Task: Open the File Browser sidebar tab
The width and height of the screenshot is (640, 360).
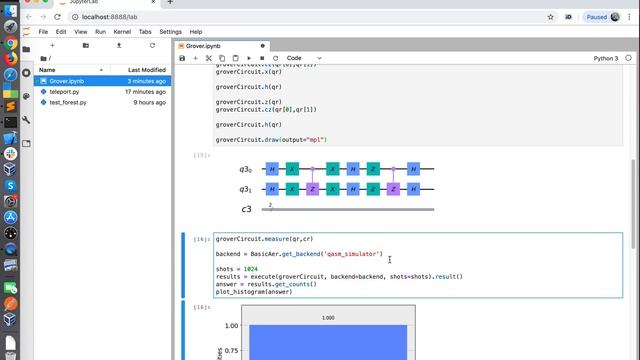Action: pos(27,49)
